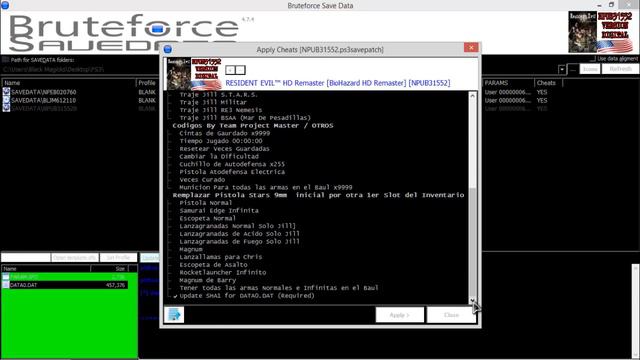This screenshot has width=640, height=360.
Task: Click the PARAM.SFO file icon
Action: pos(6,277)
